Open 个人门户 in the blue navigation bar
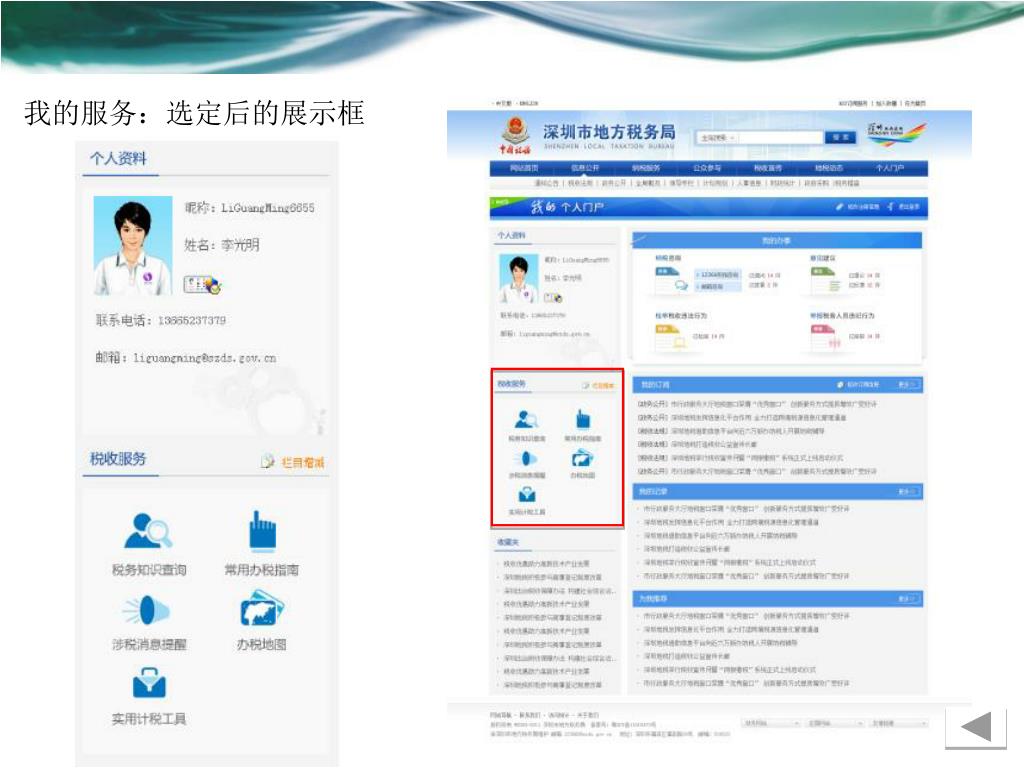Image resolution: width=1024 pixels, height=768 pixels. pos(890,168)
